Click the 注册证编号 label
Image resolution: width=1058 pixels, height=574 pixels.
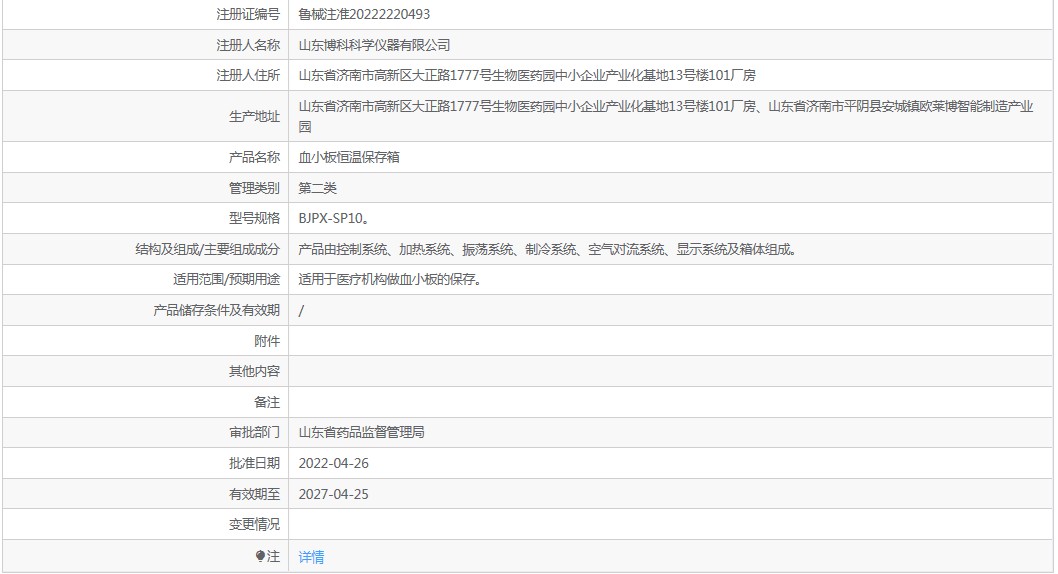[248, 14]
